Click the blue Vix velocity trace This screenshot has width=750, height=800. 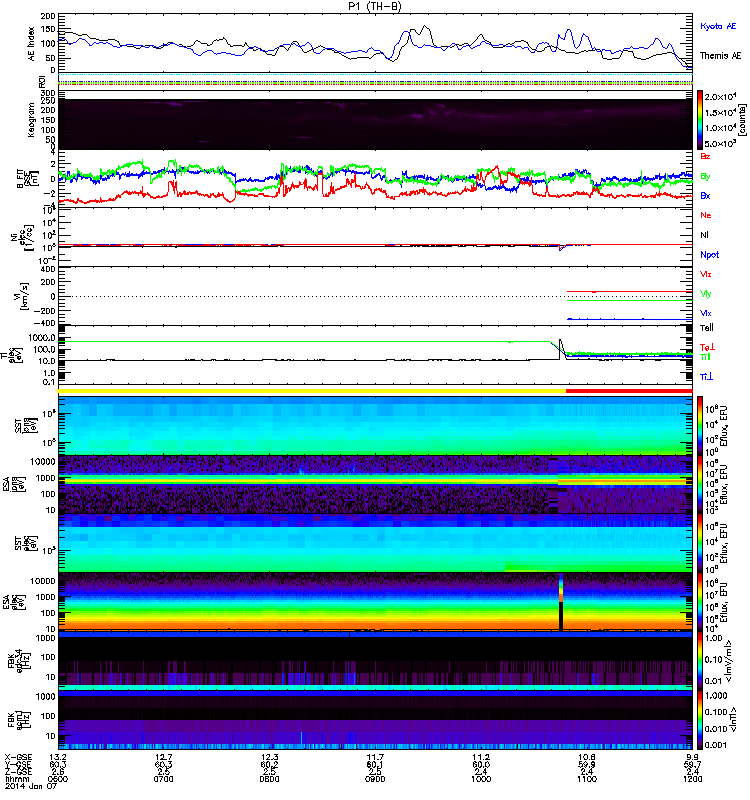point(629,319)
